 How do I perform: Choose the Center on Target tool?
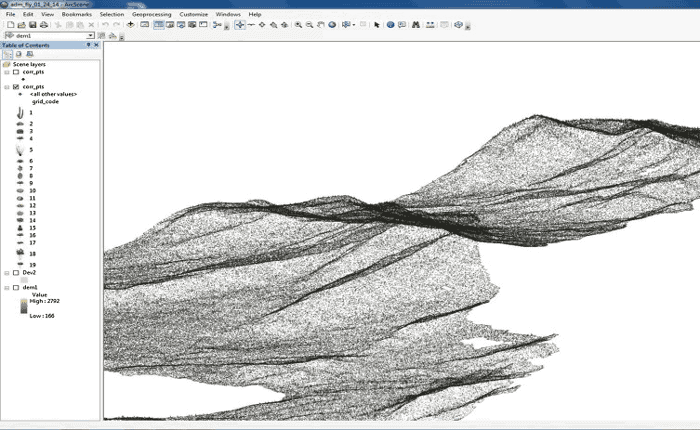click(262, 25)
